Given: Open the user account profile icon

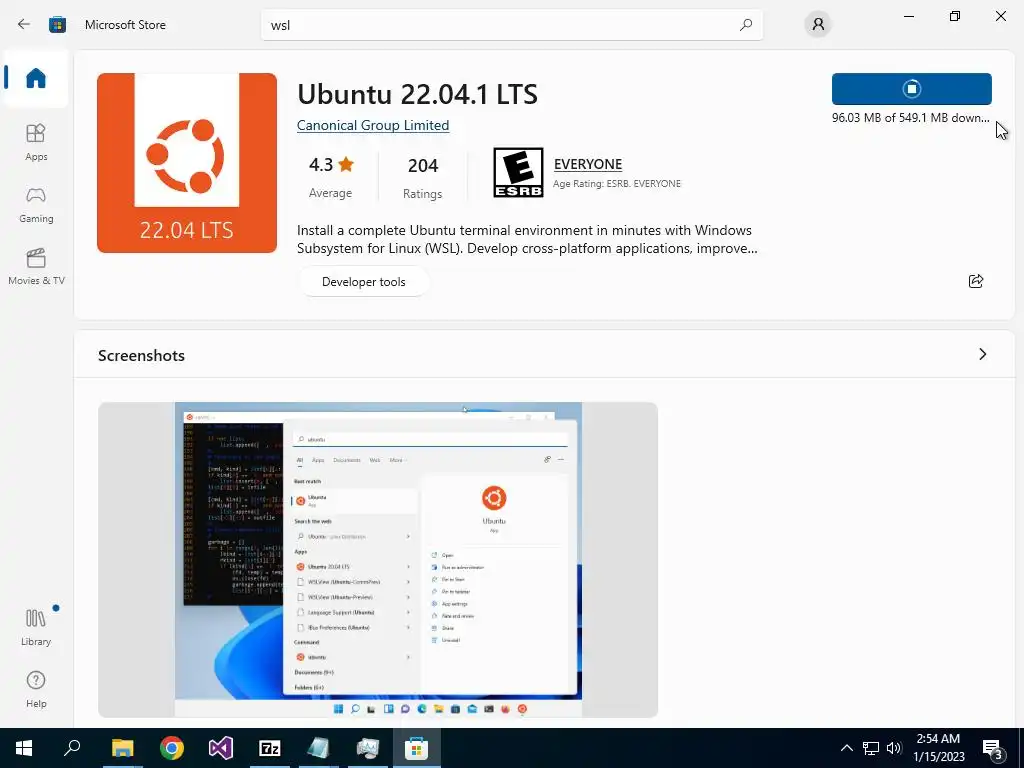Looking at the screenshot, I should tap(818, 25).
